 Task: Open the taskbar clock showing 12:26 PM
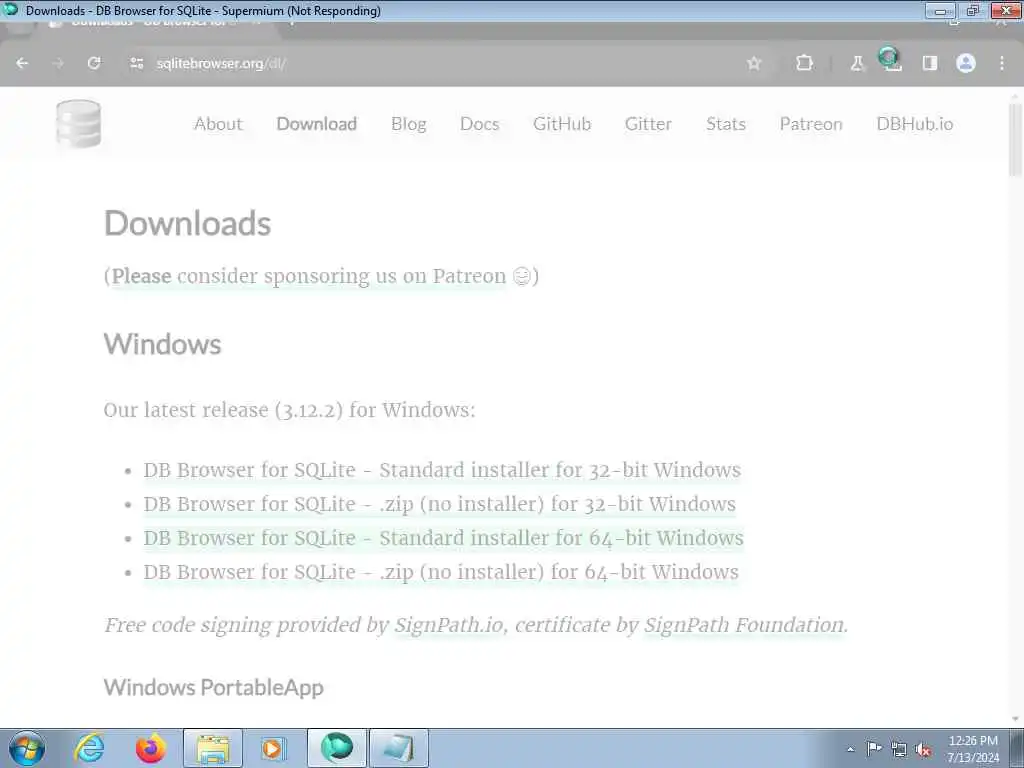click(973, 749)
